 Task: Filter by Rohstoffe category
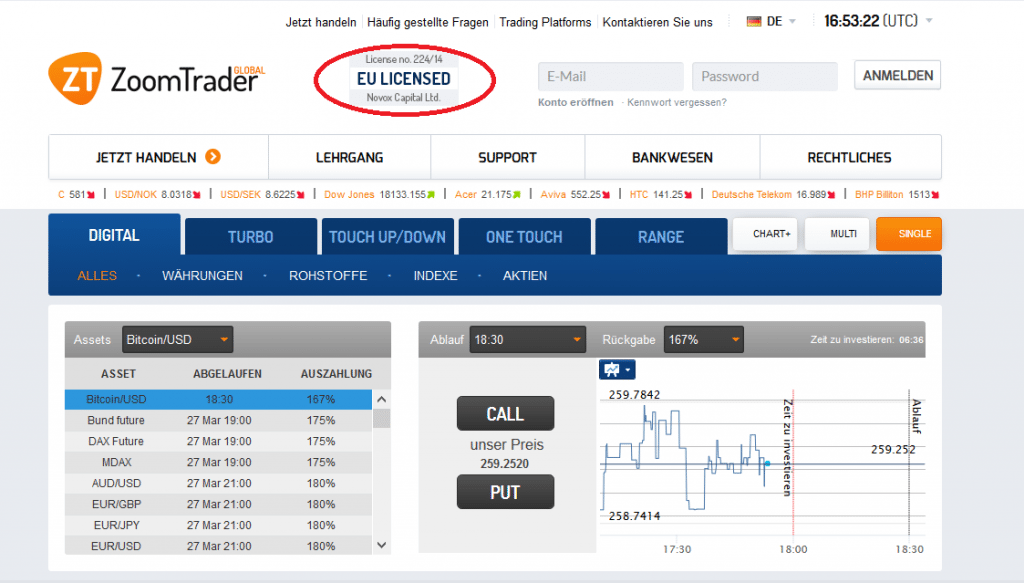click(x=328, y=276)
